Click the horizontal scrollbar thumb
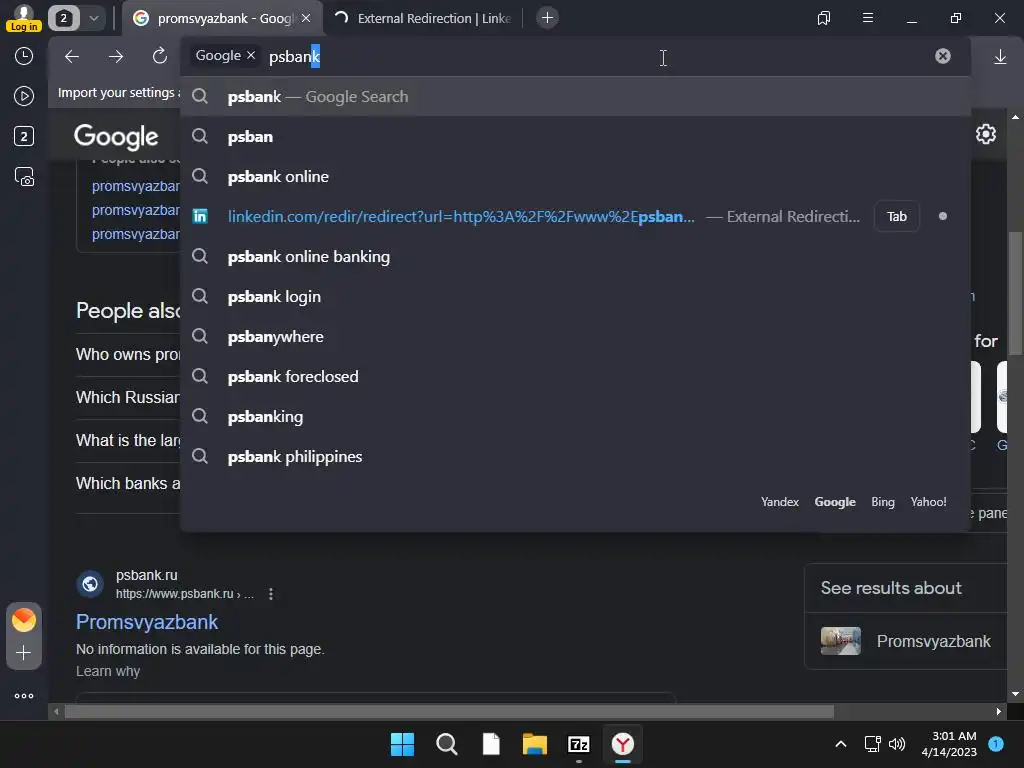 [x=449, y=712]
